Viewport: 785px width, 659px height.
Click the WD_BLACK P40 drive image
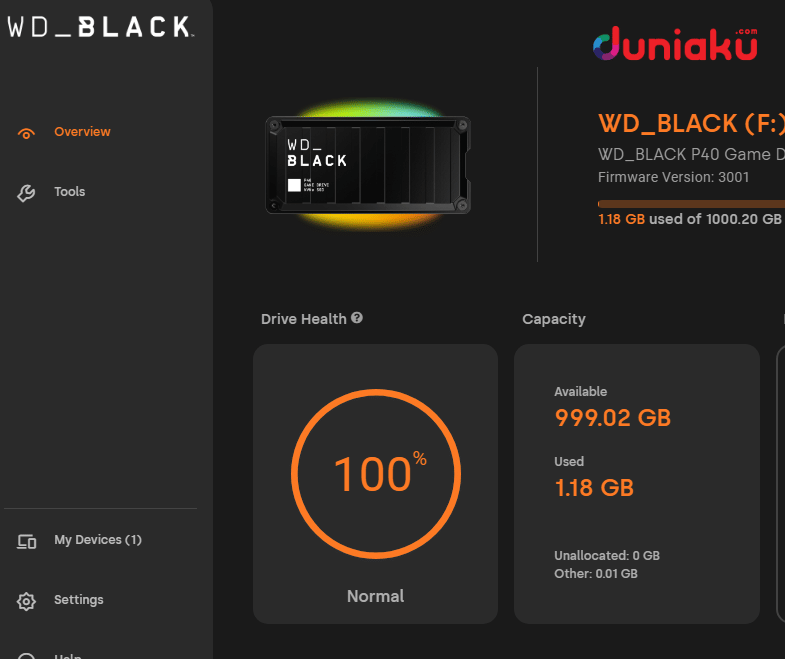coord(367,164)
